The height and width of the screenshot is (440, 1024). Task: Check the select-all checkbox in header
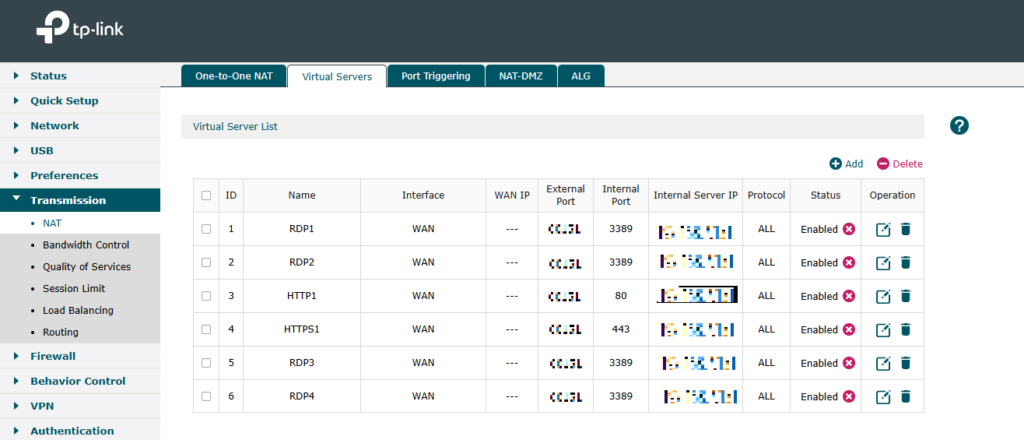tap(206, 196)
